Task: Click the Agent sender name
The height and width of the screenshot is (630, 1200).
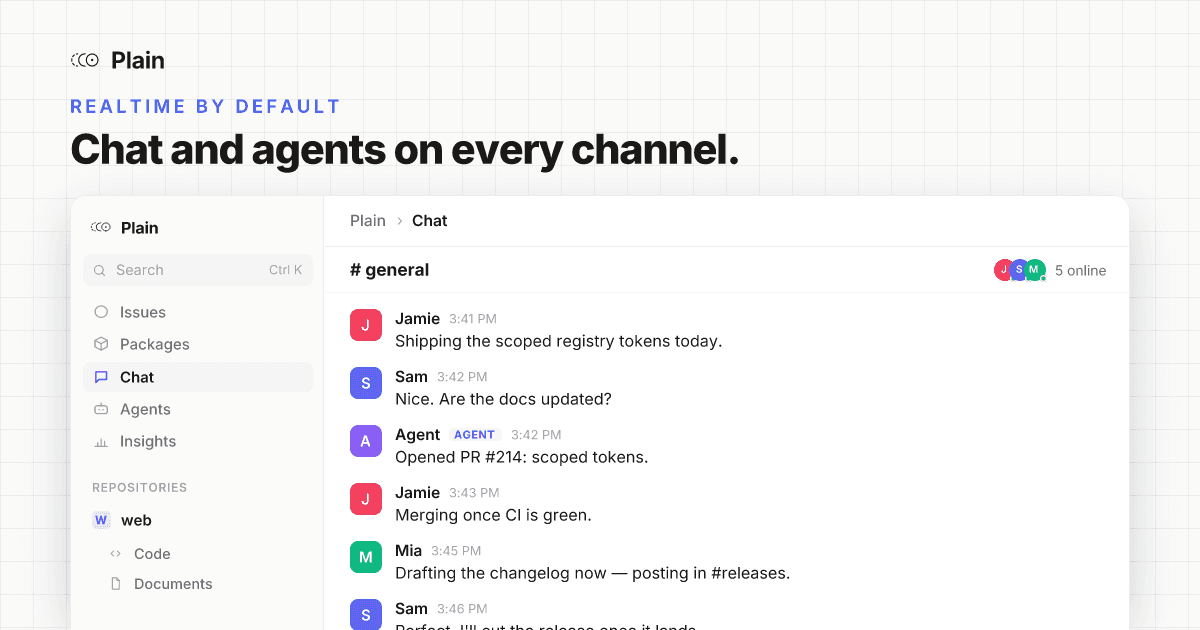Action: pyautogui.click(x=417, y=435)
